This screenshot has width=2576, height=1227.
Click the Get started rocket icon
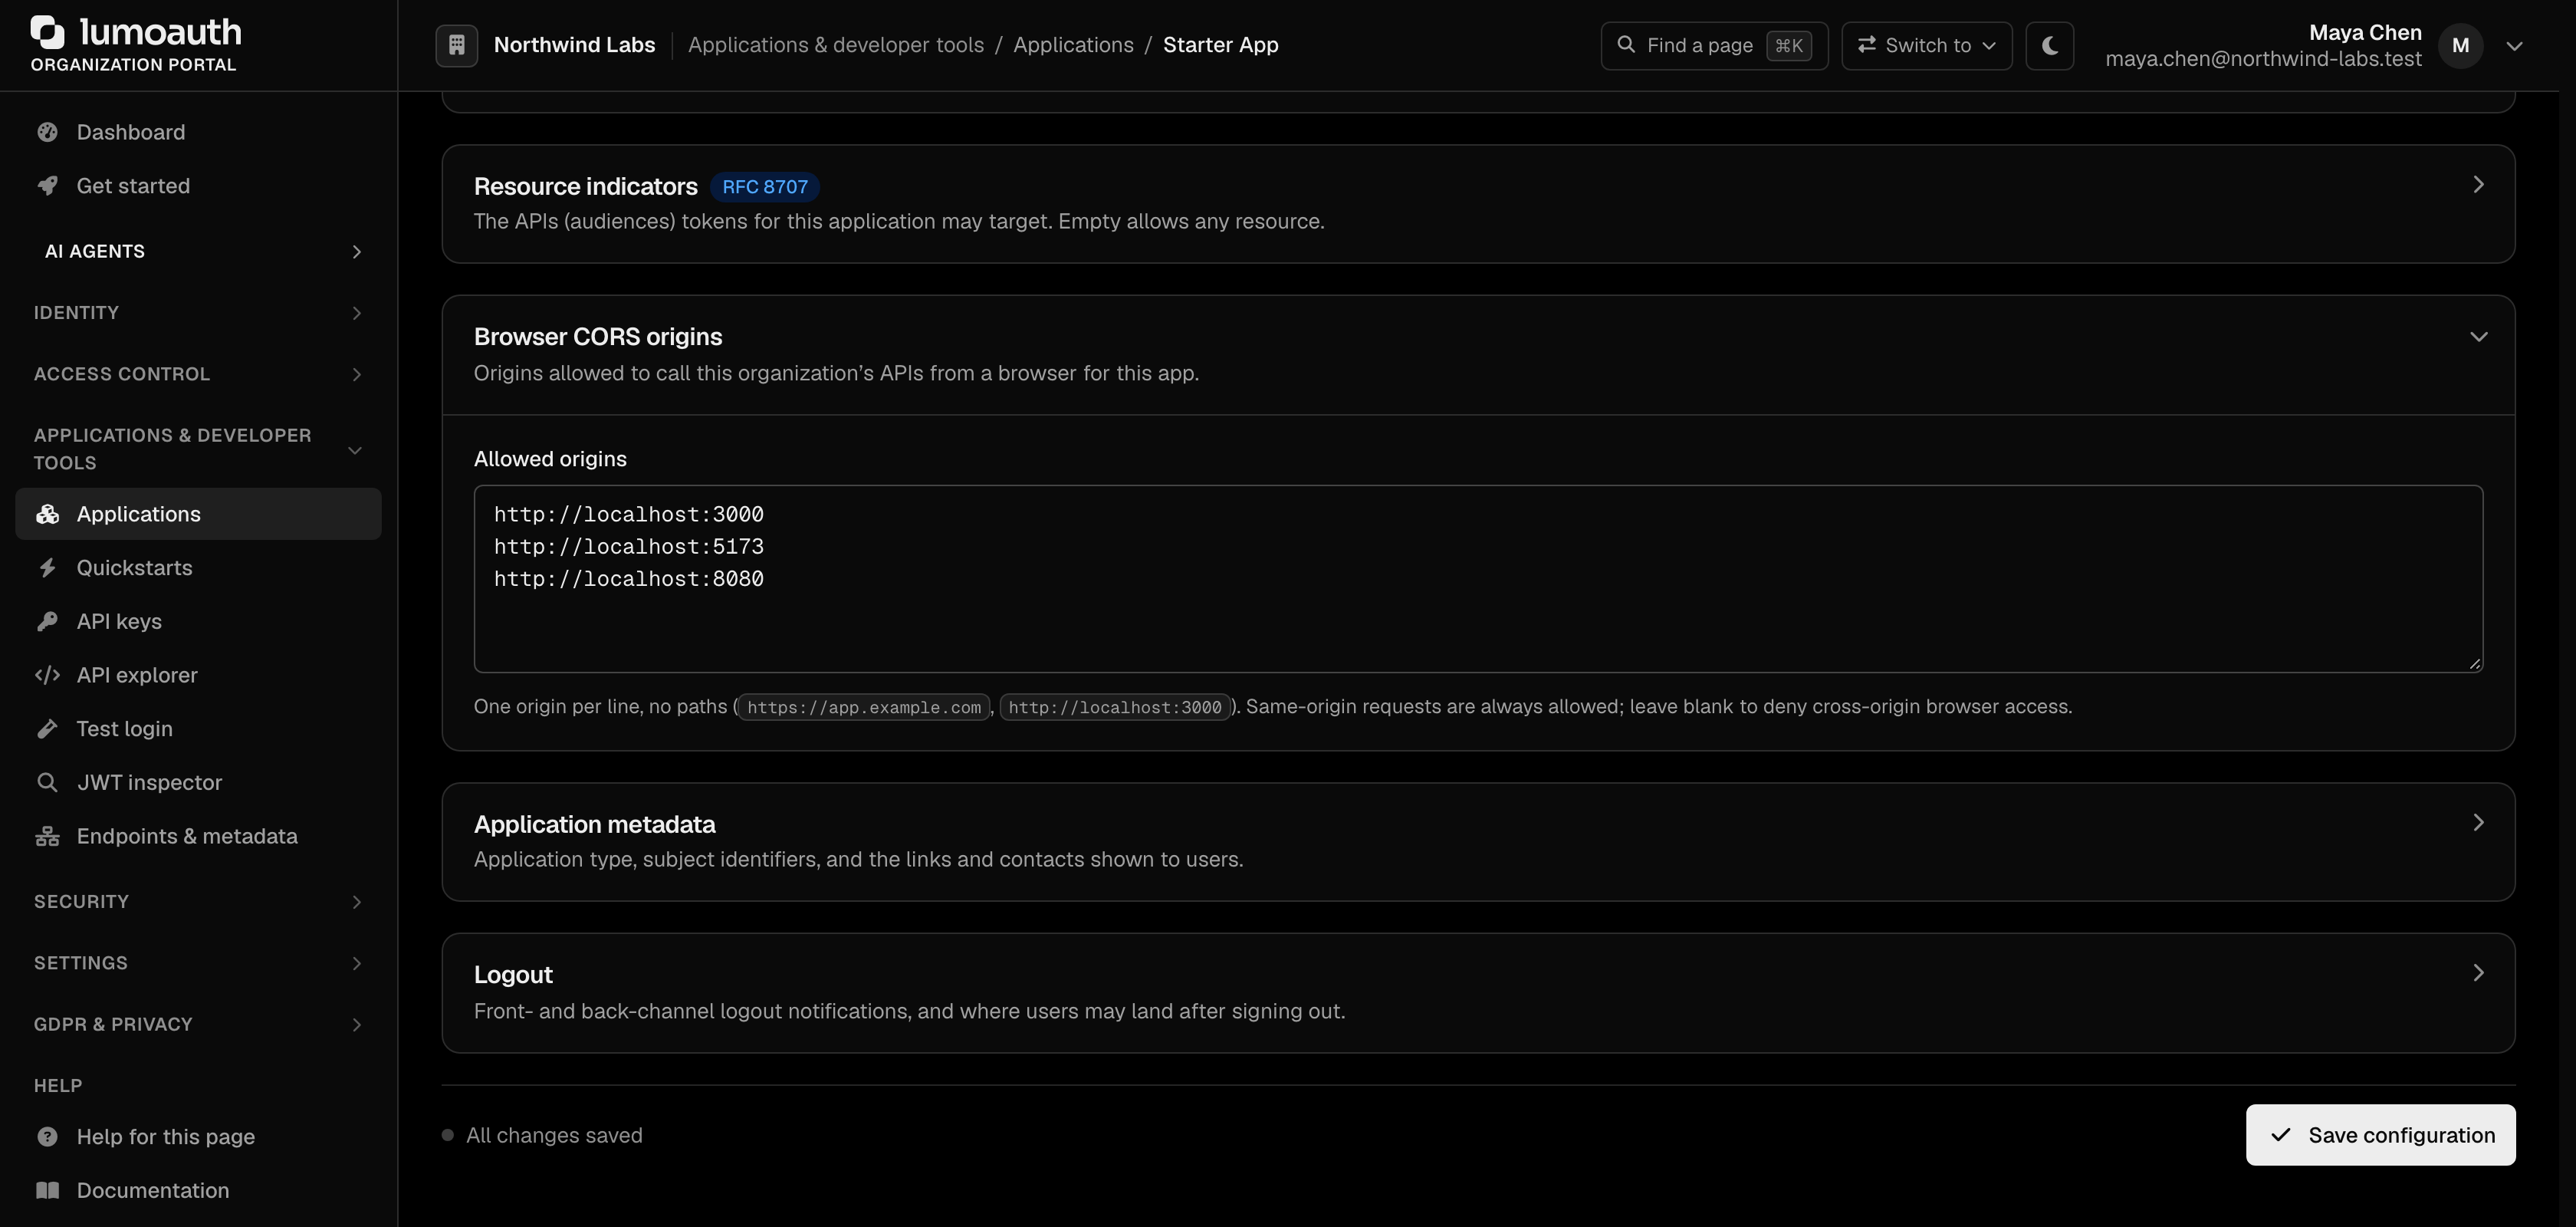pos(47,186)
